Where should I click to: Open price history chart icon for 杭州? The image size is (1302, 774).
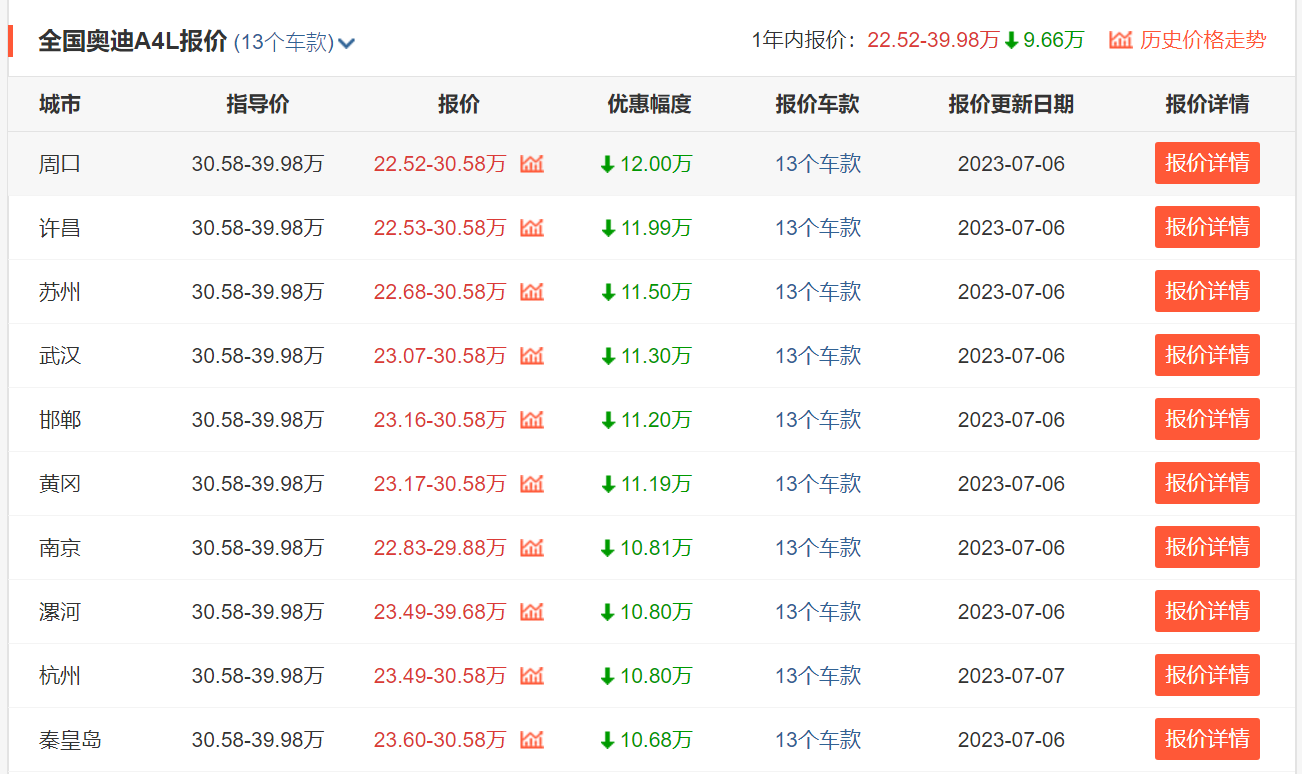[x=531, y=675]
